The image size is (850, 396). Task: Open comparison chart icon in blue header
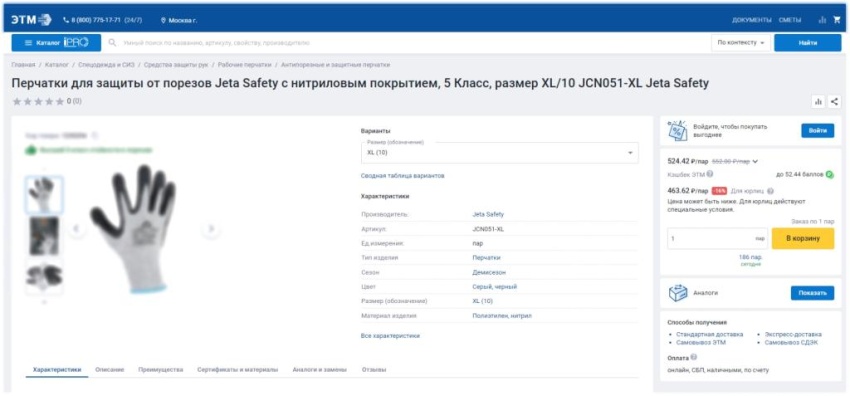click(822, 20)
